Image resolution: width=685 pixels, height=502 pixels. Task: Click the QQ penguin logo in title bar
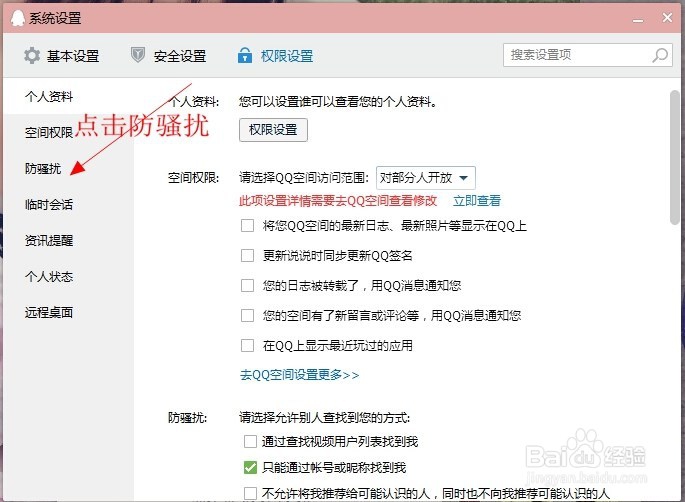point(17,18)
